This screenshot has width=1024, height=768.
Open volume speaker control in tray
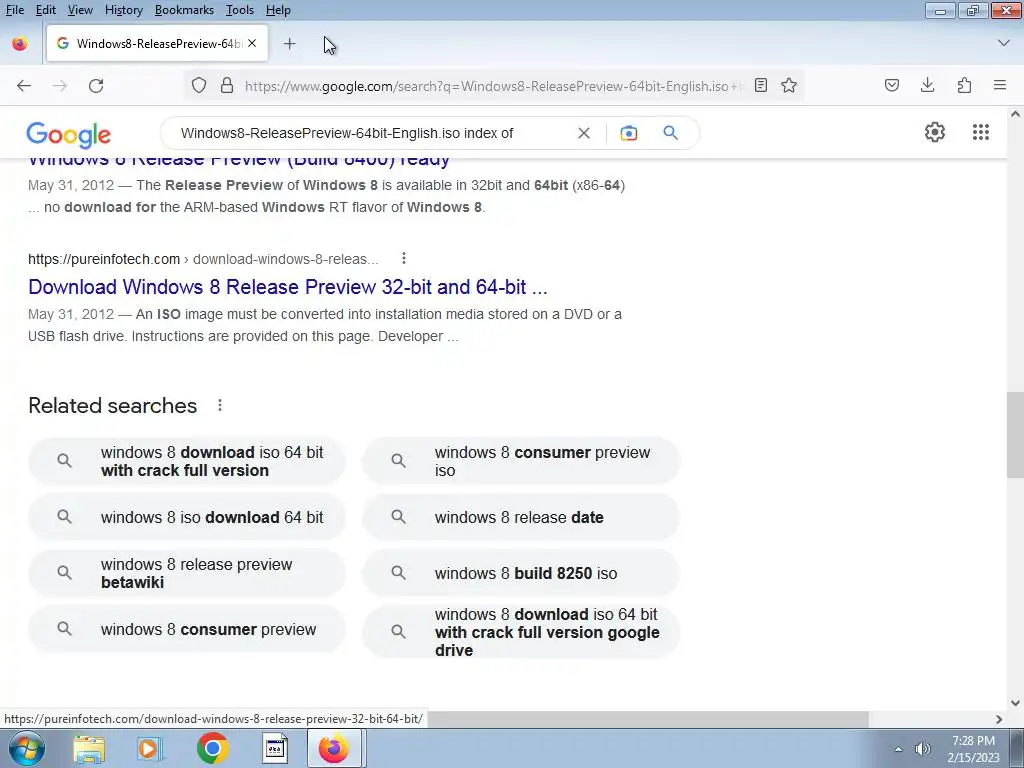(x=922, y=749)
